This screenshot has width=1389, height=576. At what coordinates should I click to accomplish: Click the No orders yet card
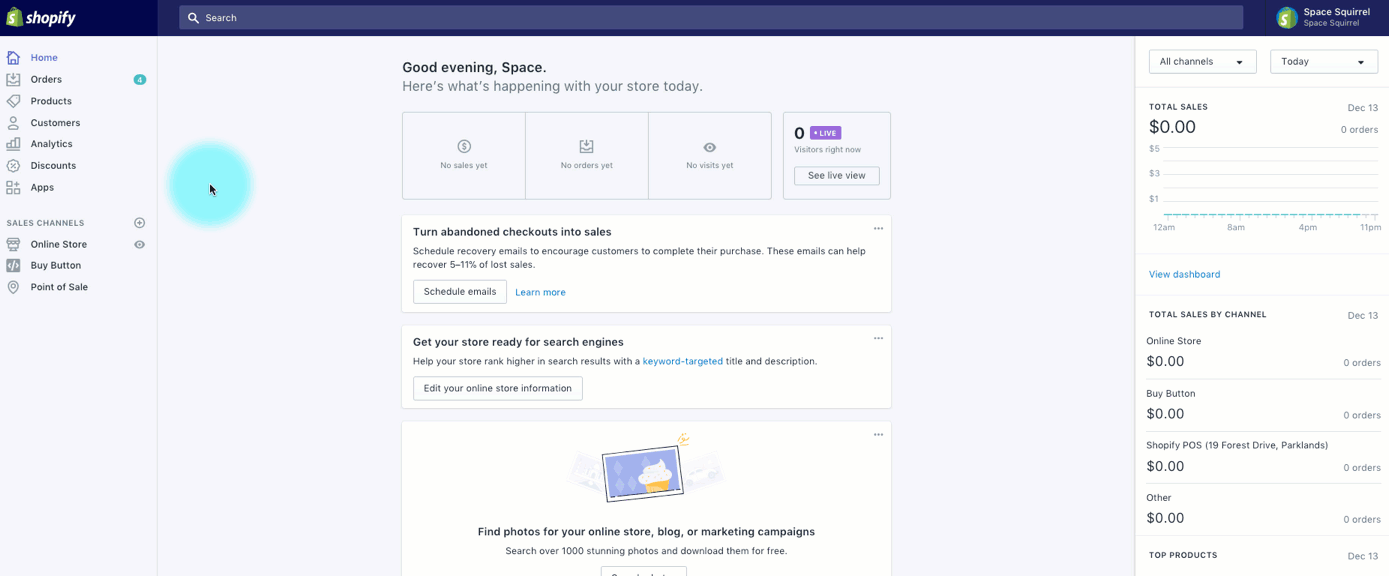587,156
